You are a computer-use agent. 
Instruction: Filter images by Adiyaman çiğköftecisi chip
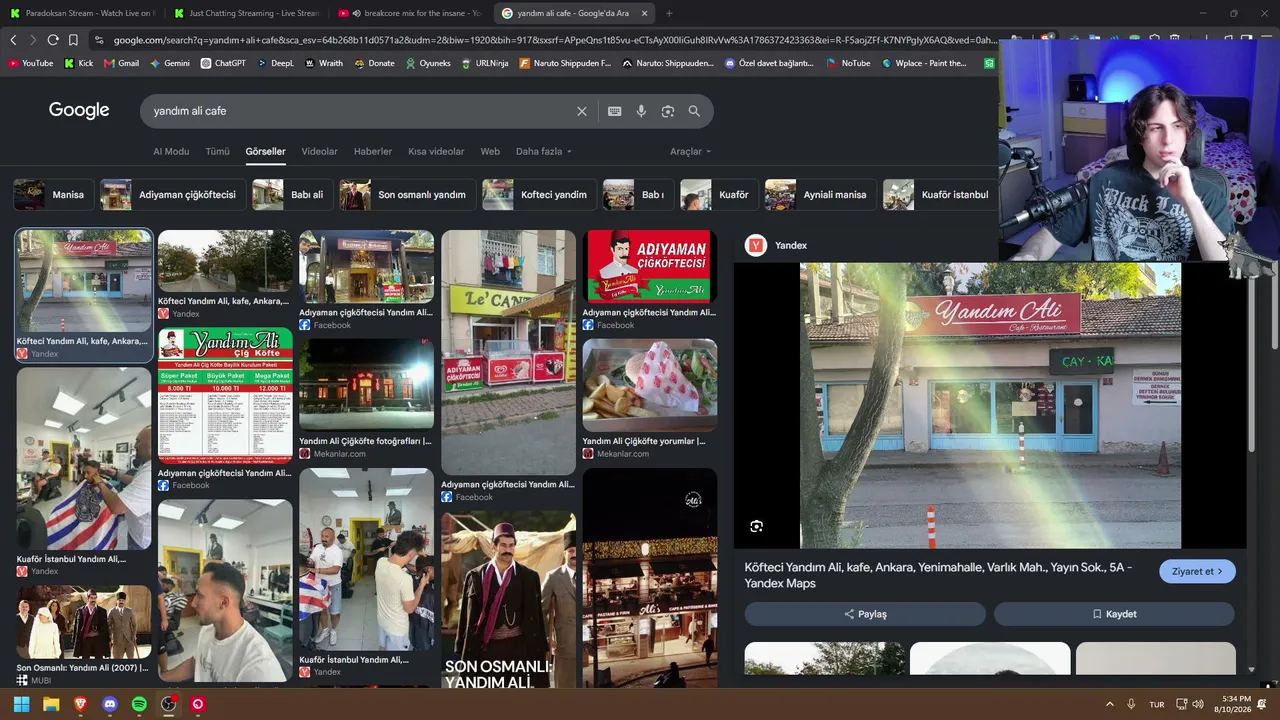(x=173, y=195)
